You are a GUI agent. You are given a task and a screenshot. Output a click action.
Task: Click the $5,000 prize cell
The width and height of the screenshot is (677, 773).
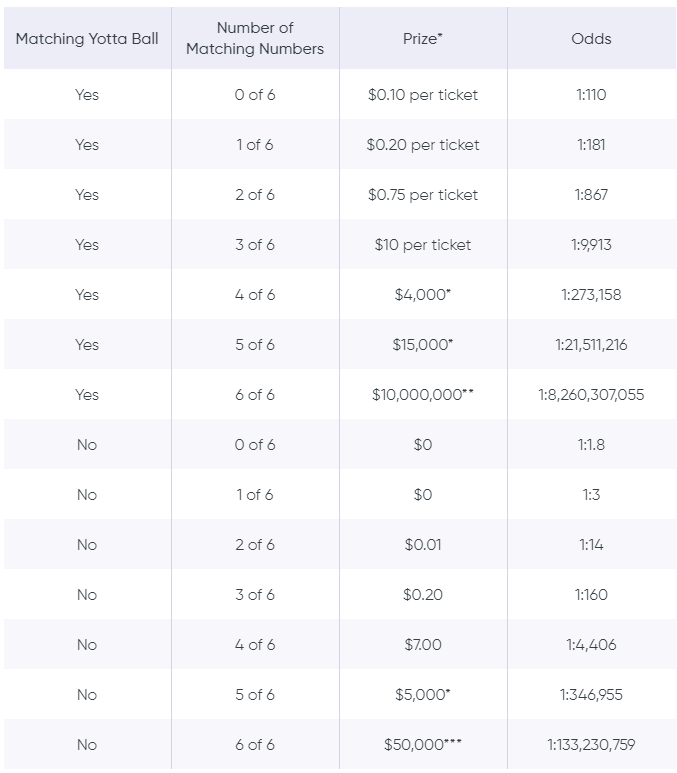[423, 695]
